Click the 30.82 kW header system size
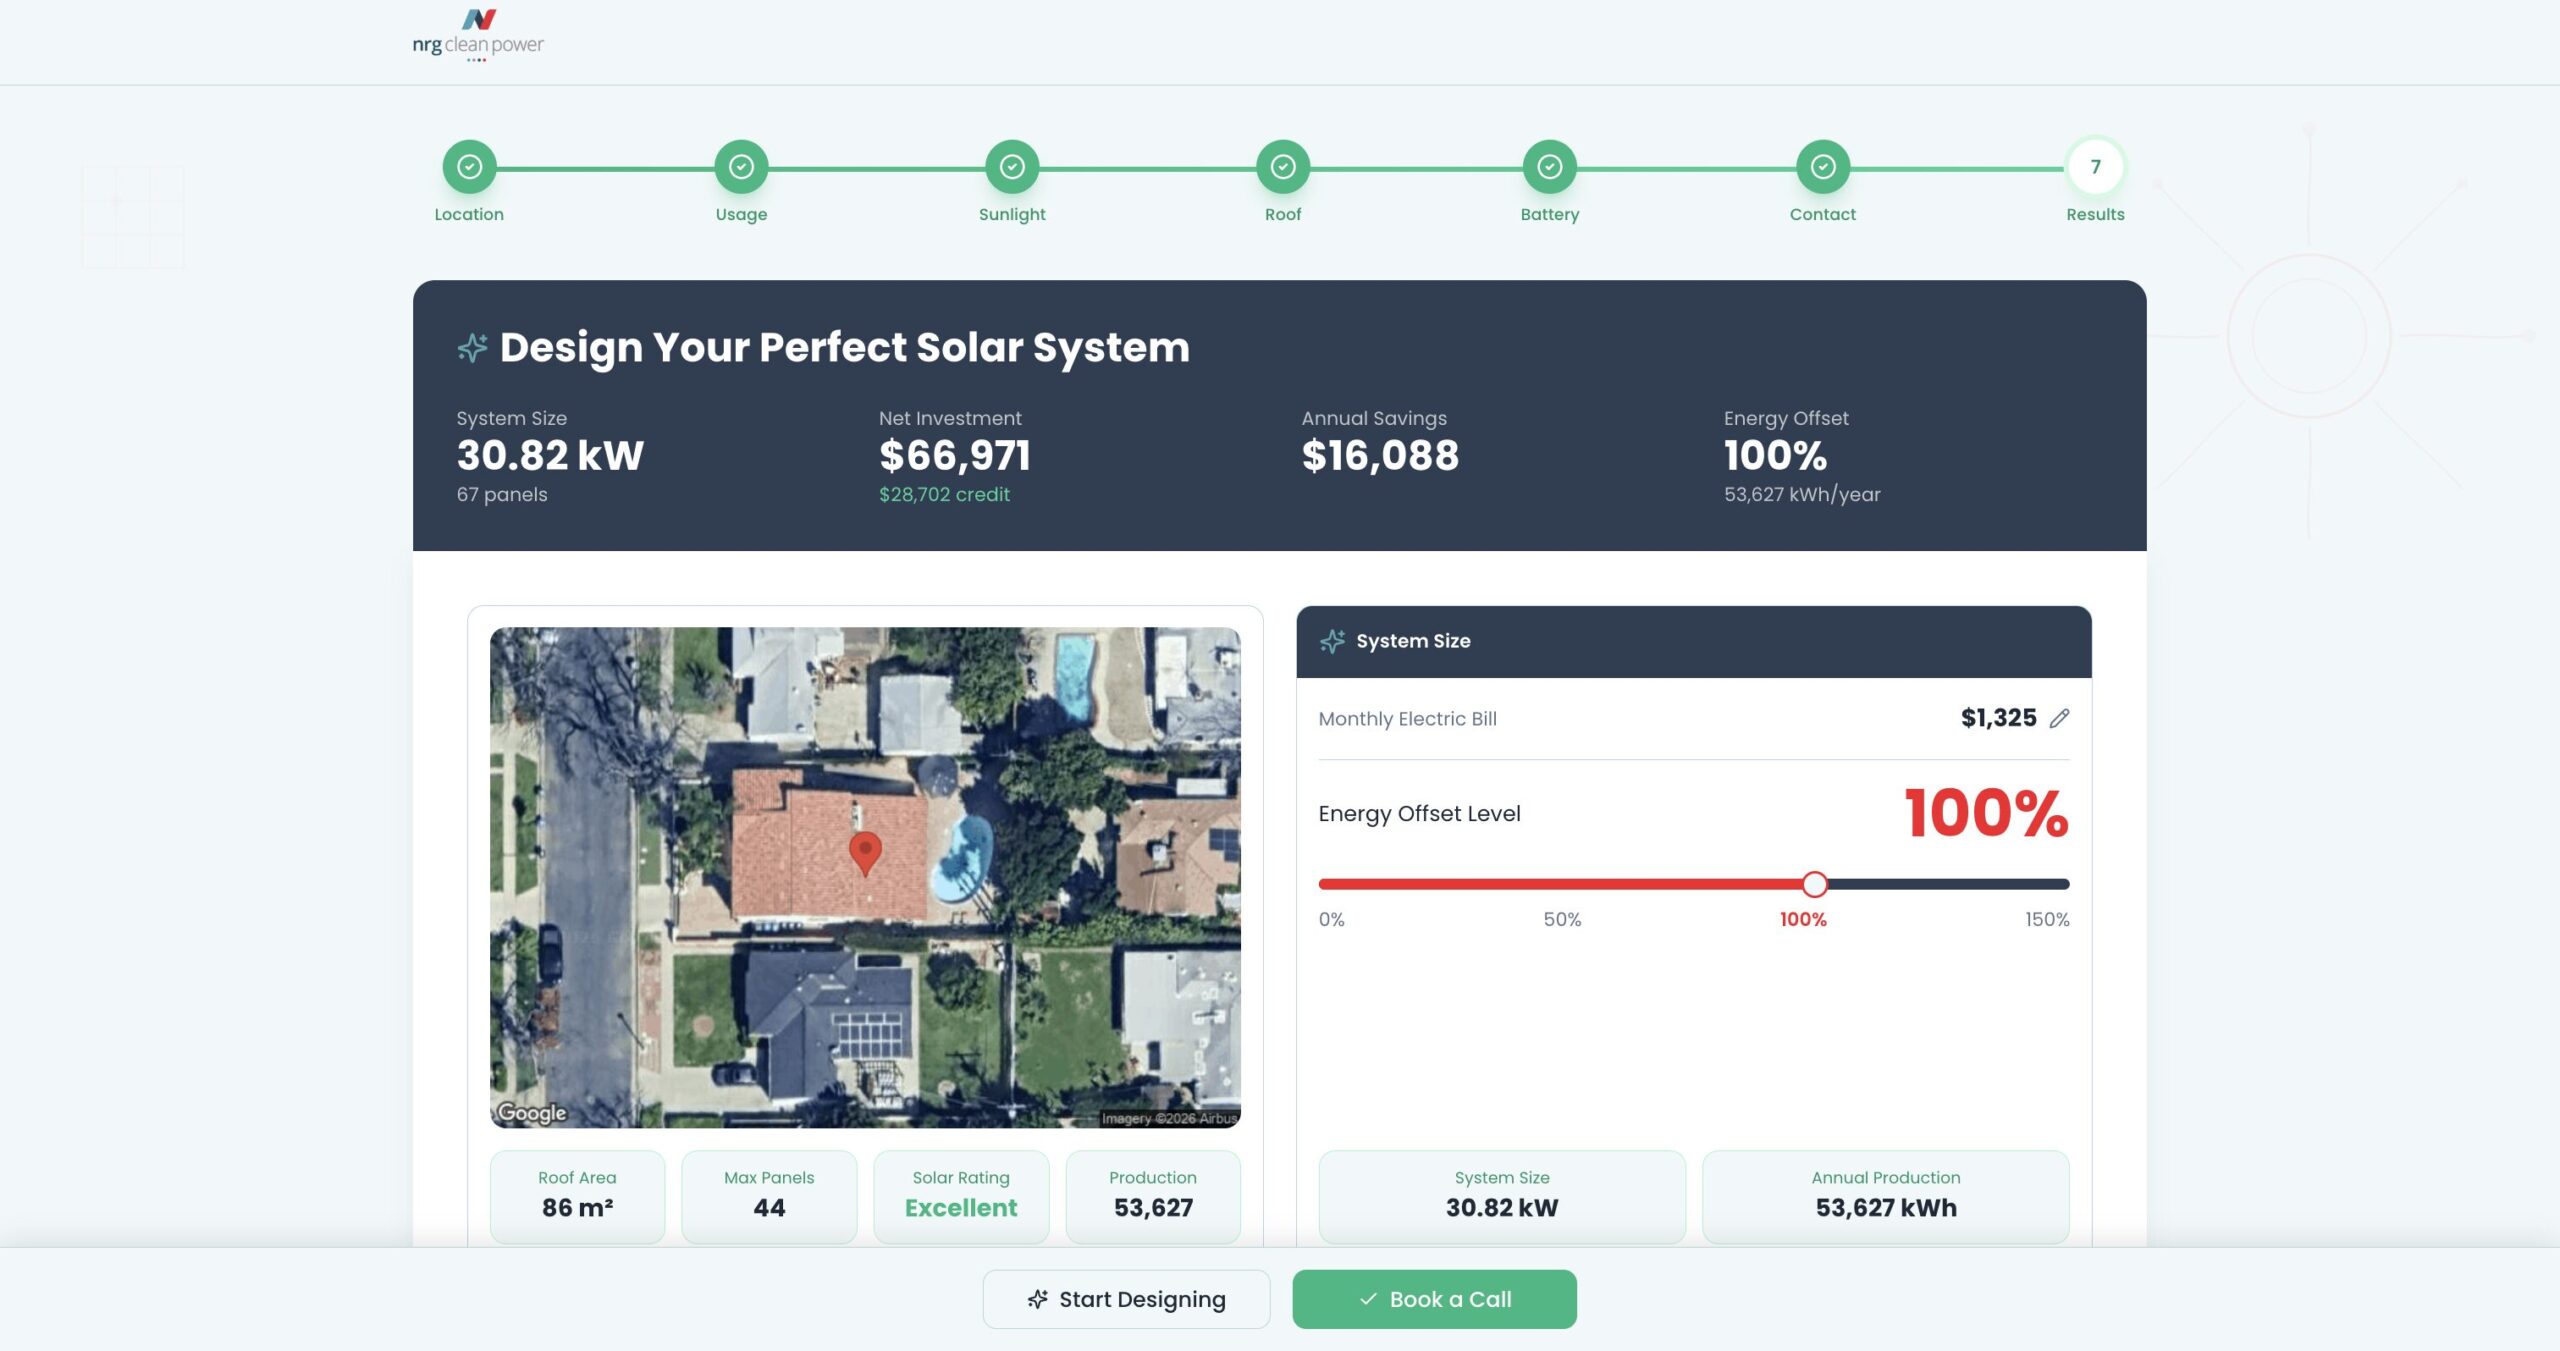The height and width of the screenshot is (1351, 2560). click(x=550, y=456)
